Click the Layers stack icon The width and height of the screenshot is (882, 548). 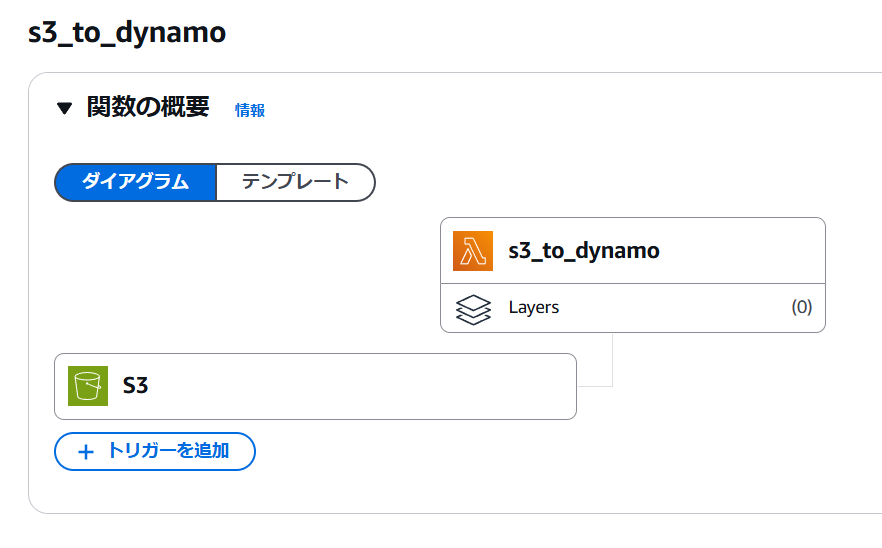pyautogui.click(x=473, y=308)
